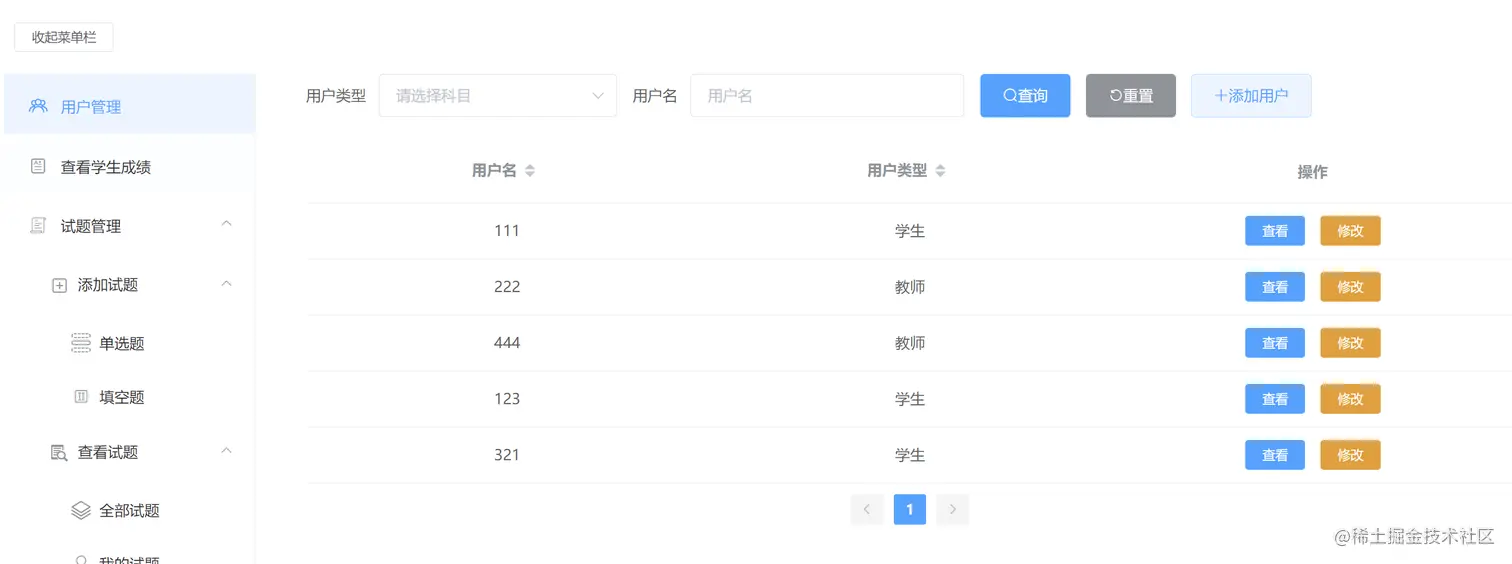The height and width of the screenshot is (564, 1512).
Task: Sort by 用户类型 column arrows
Action: (x=940, y=171)
